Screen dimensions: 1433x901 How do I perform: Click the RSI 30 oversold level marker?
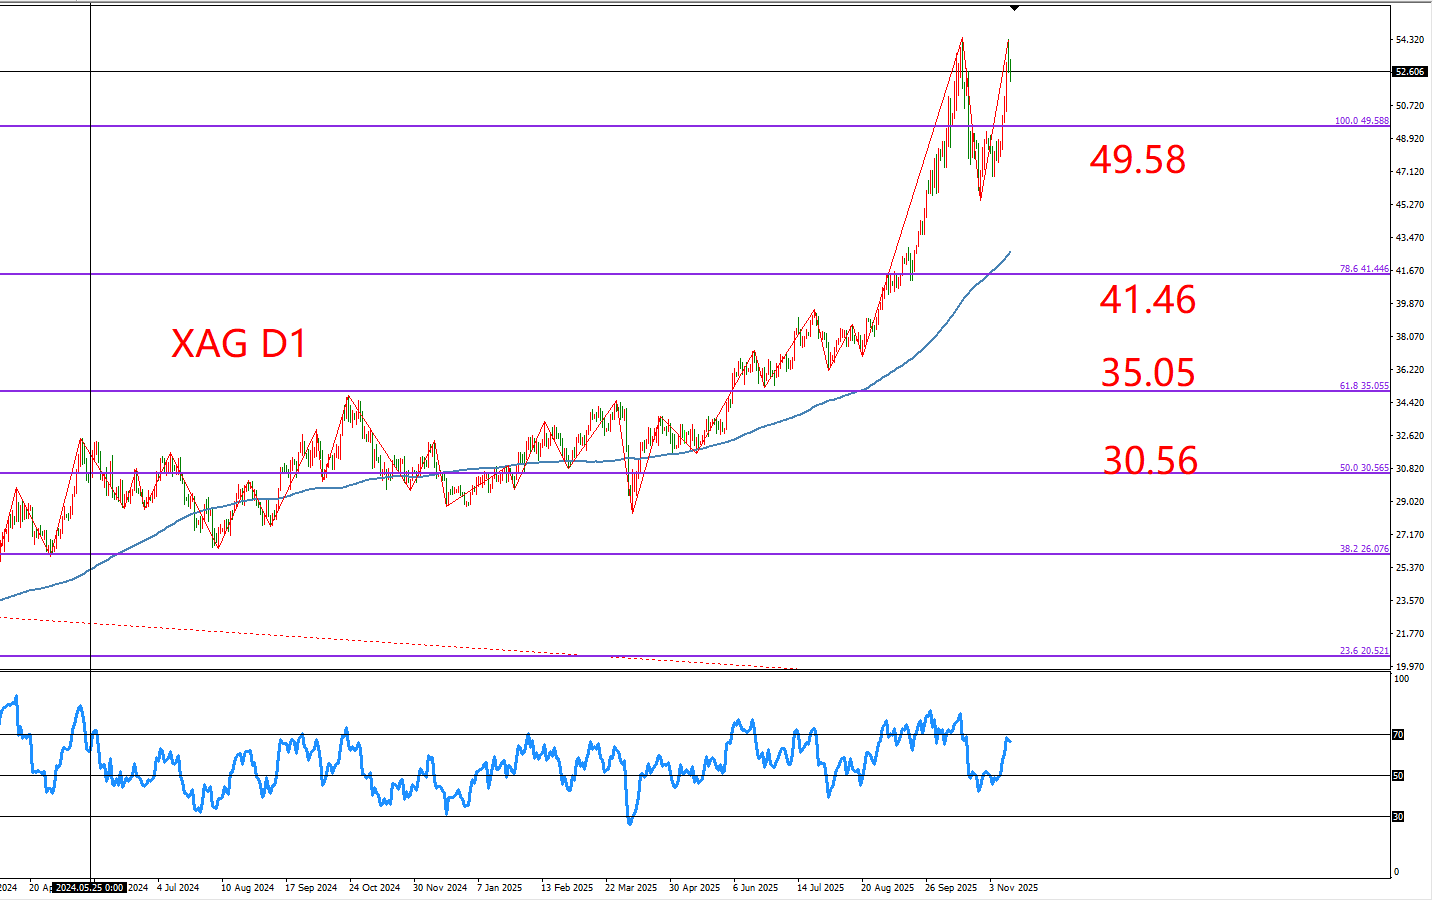[x=1398, y=817]
